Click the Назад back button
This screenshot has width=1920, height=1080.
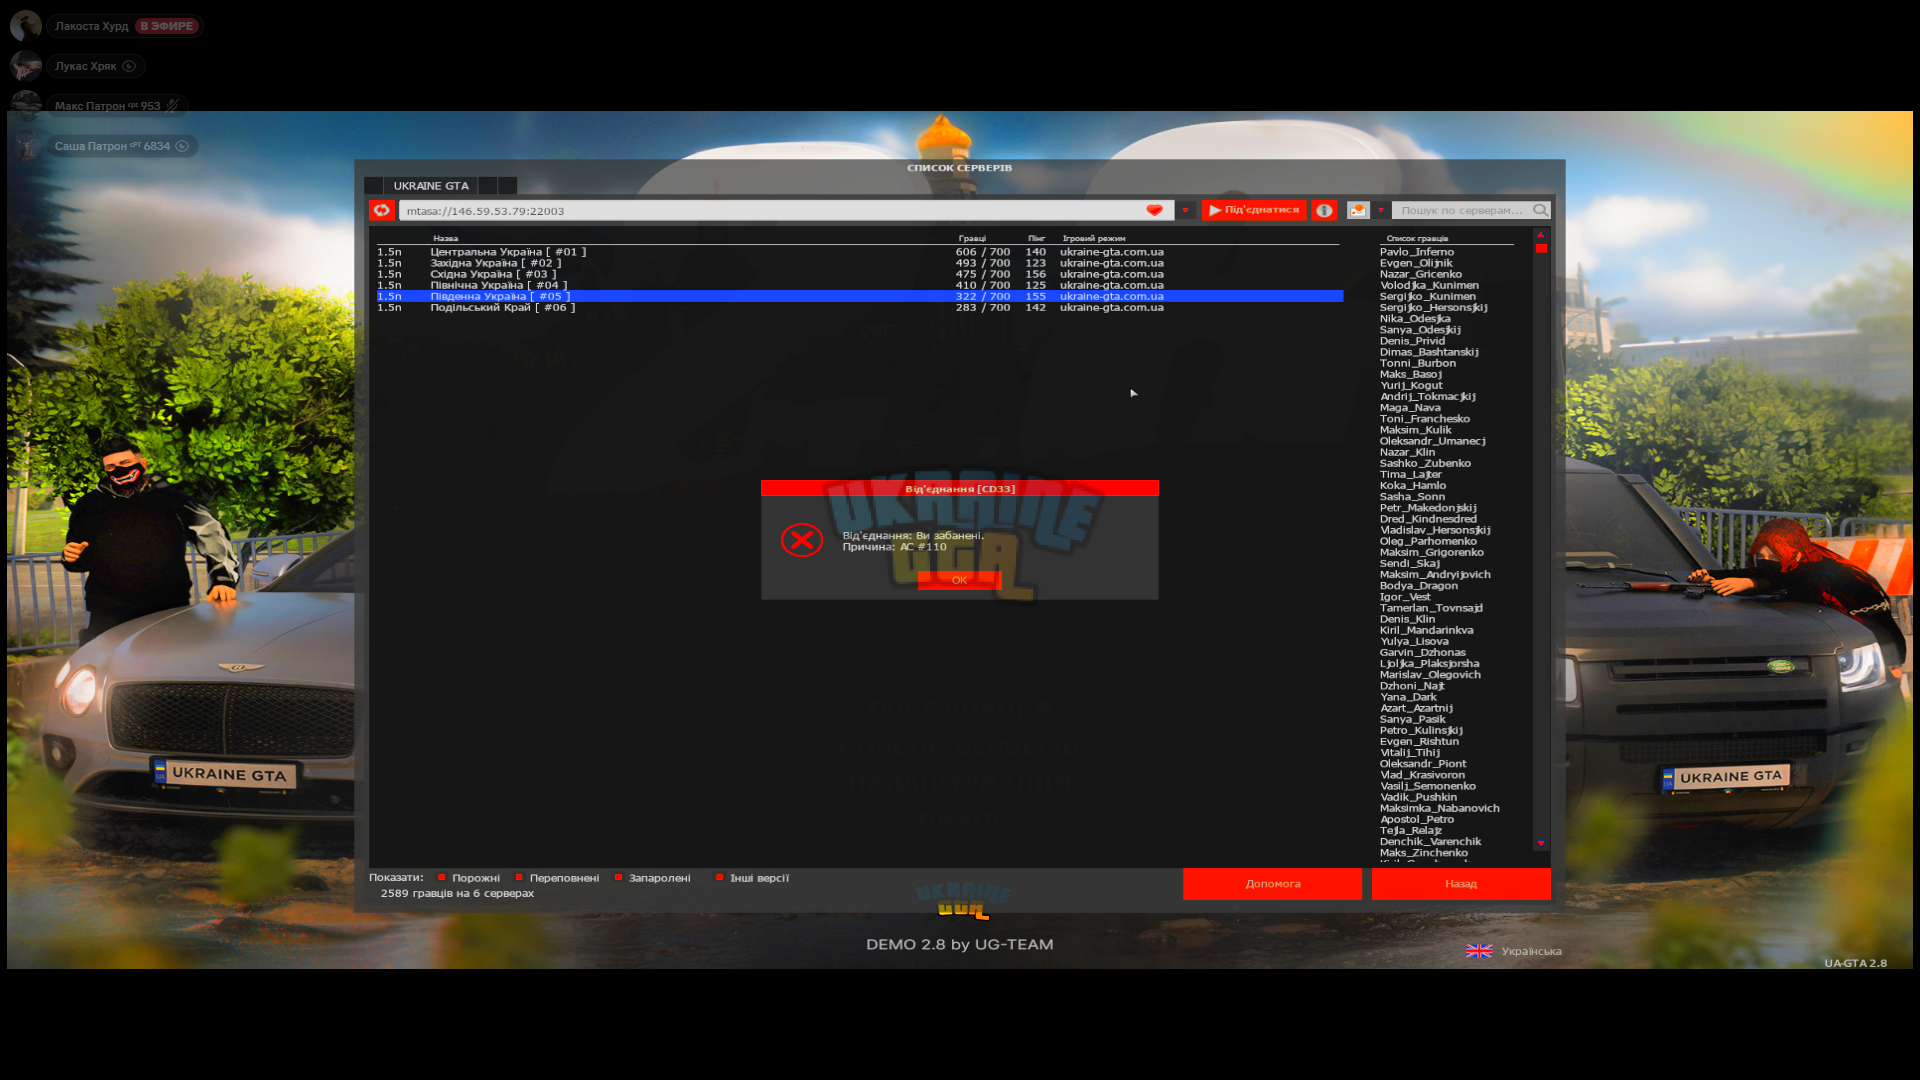[1461, 884]
